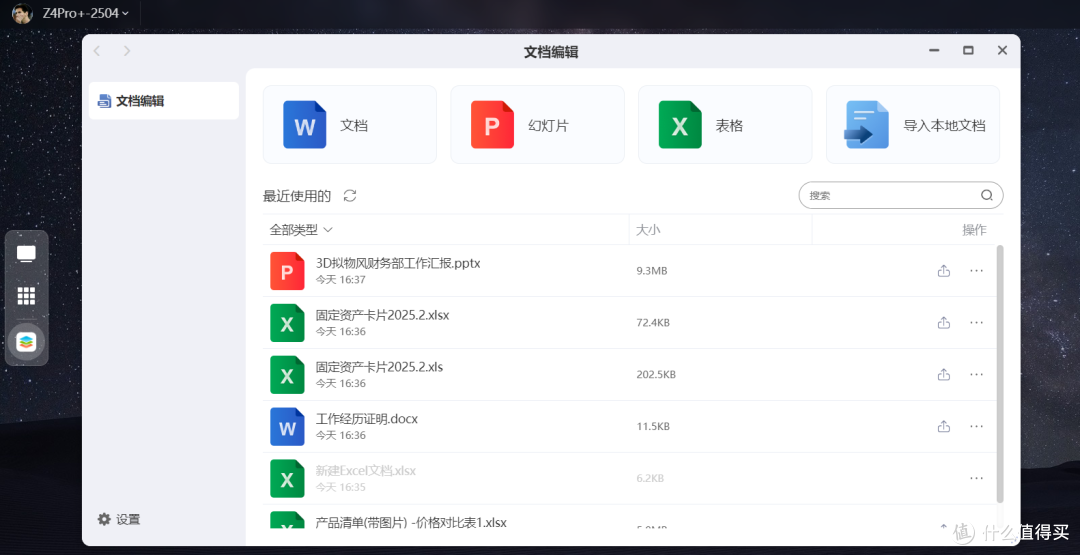Click Excel icon of 固定资产卡片2025.2.xlsx
This screenshot has height=555, width=1080.
click(287, 323)
